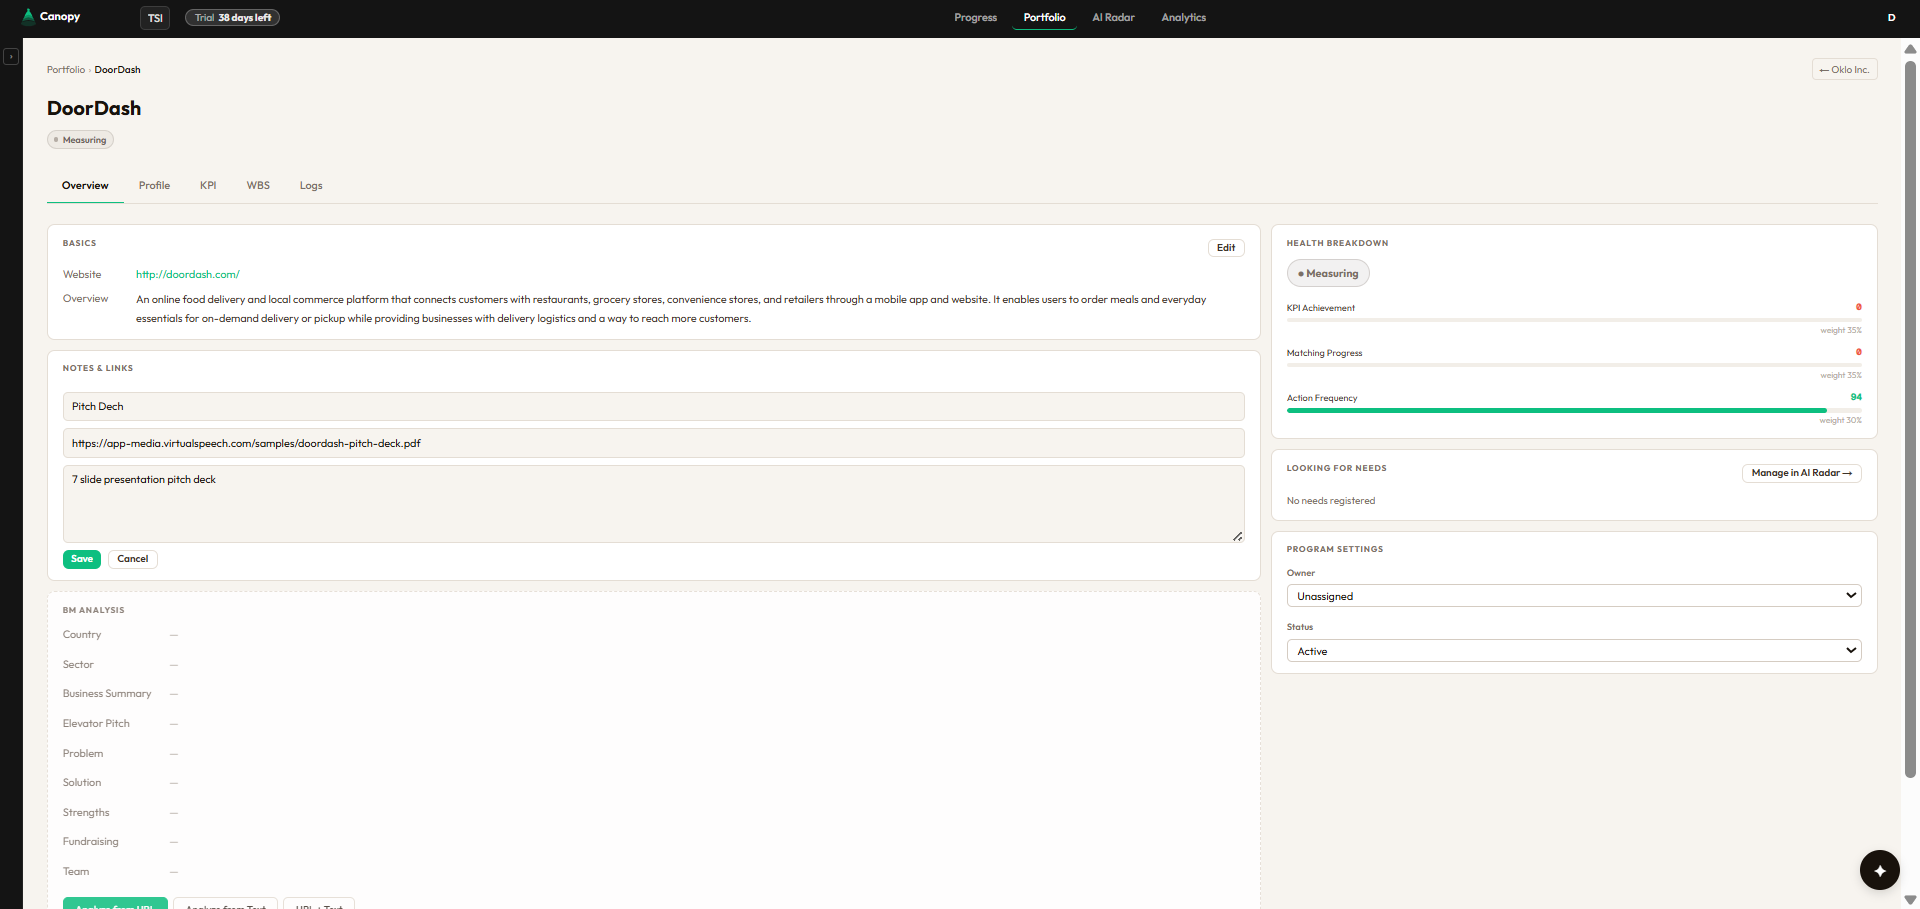
Task: Click the company overview description paragraph
Action: point(671,309)
